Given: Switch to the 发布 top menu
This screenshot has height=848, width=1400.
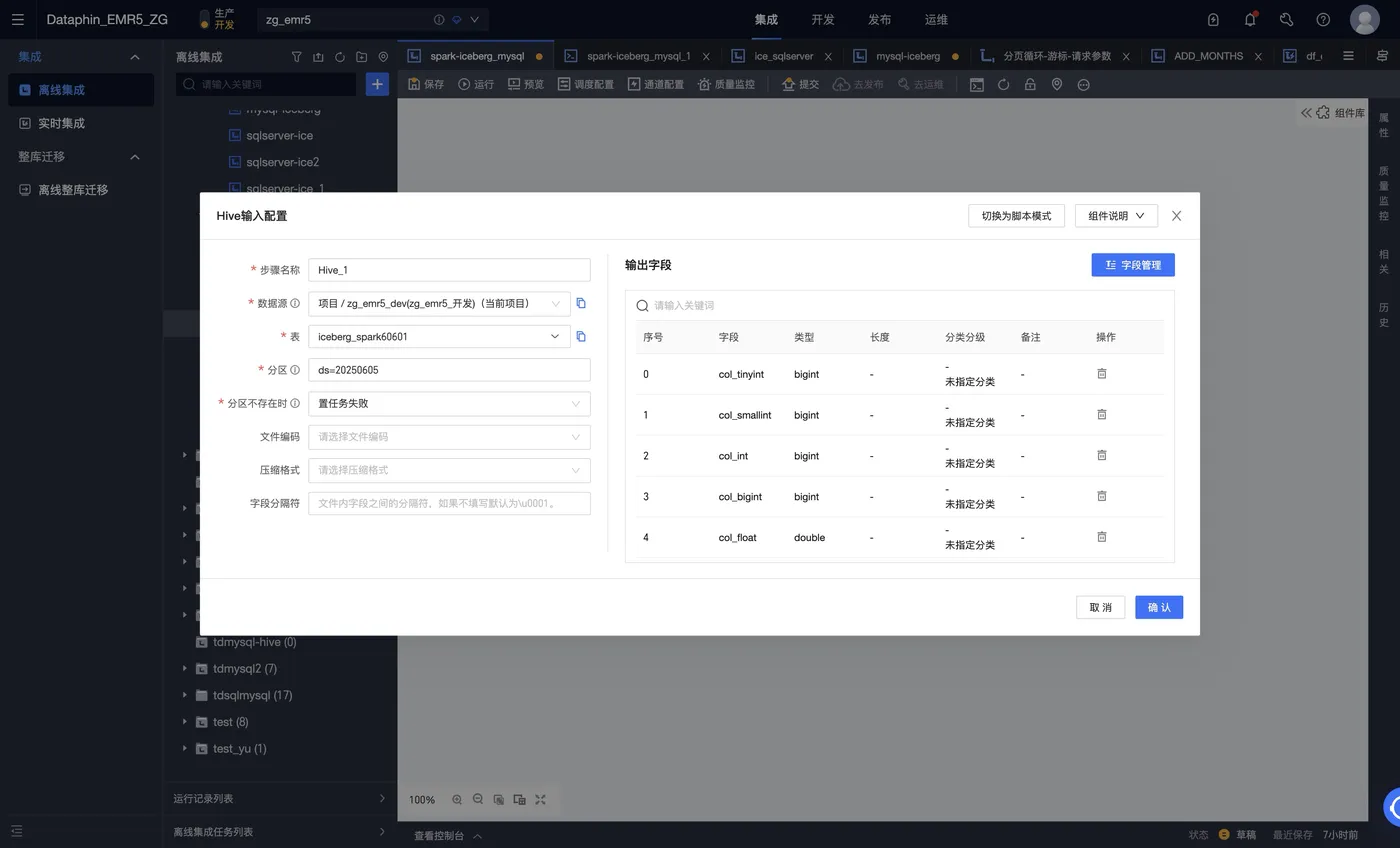Looking at the screenshot, I should coord(879,19).
